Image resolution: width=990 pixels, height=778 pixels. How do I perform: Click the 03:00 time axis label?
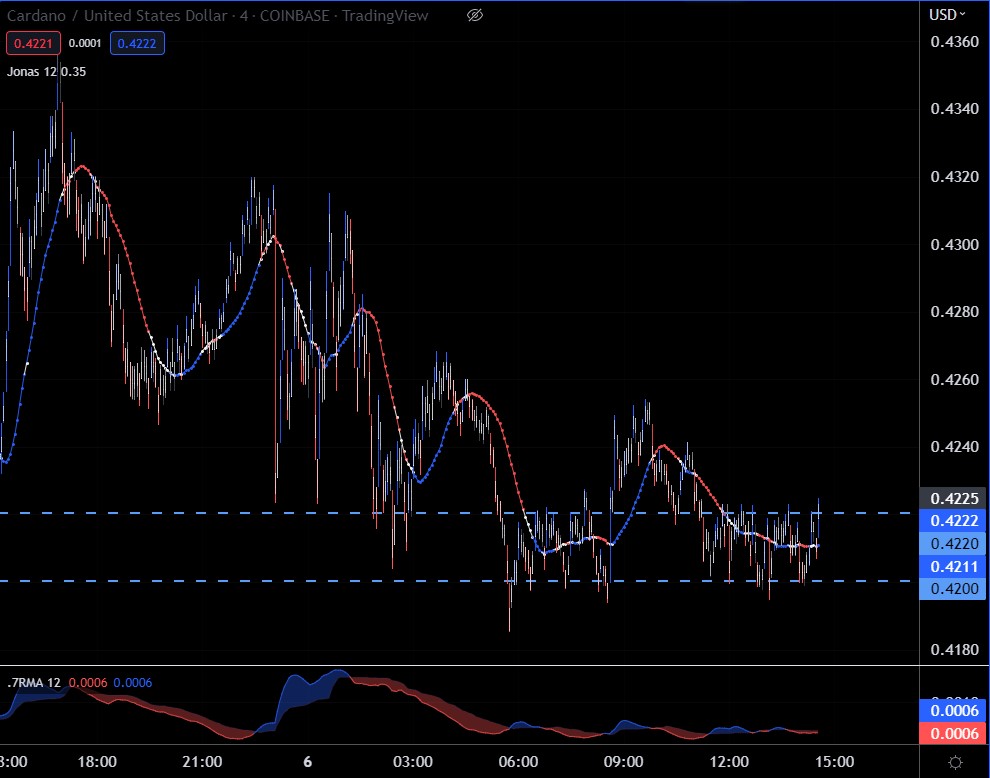click(412, 762)
